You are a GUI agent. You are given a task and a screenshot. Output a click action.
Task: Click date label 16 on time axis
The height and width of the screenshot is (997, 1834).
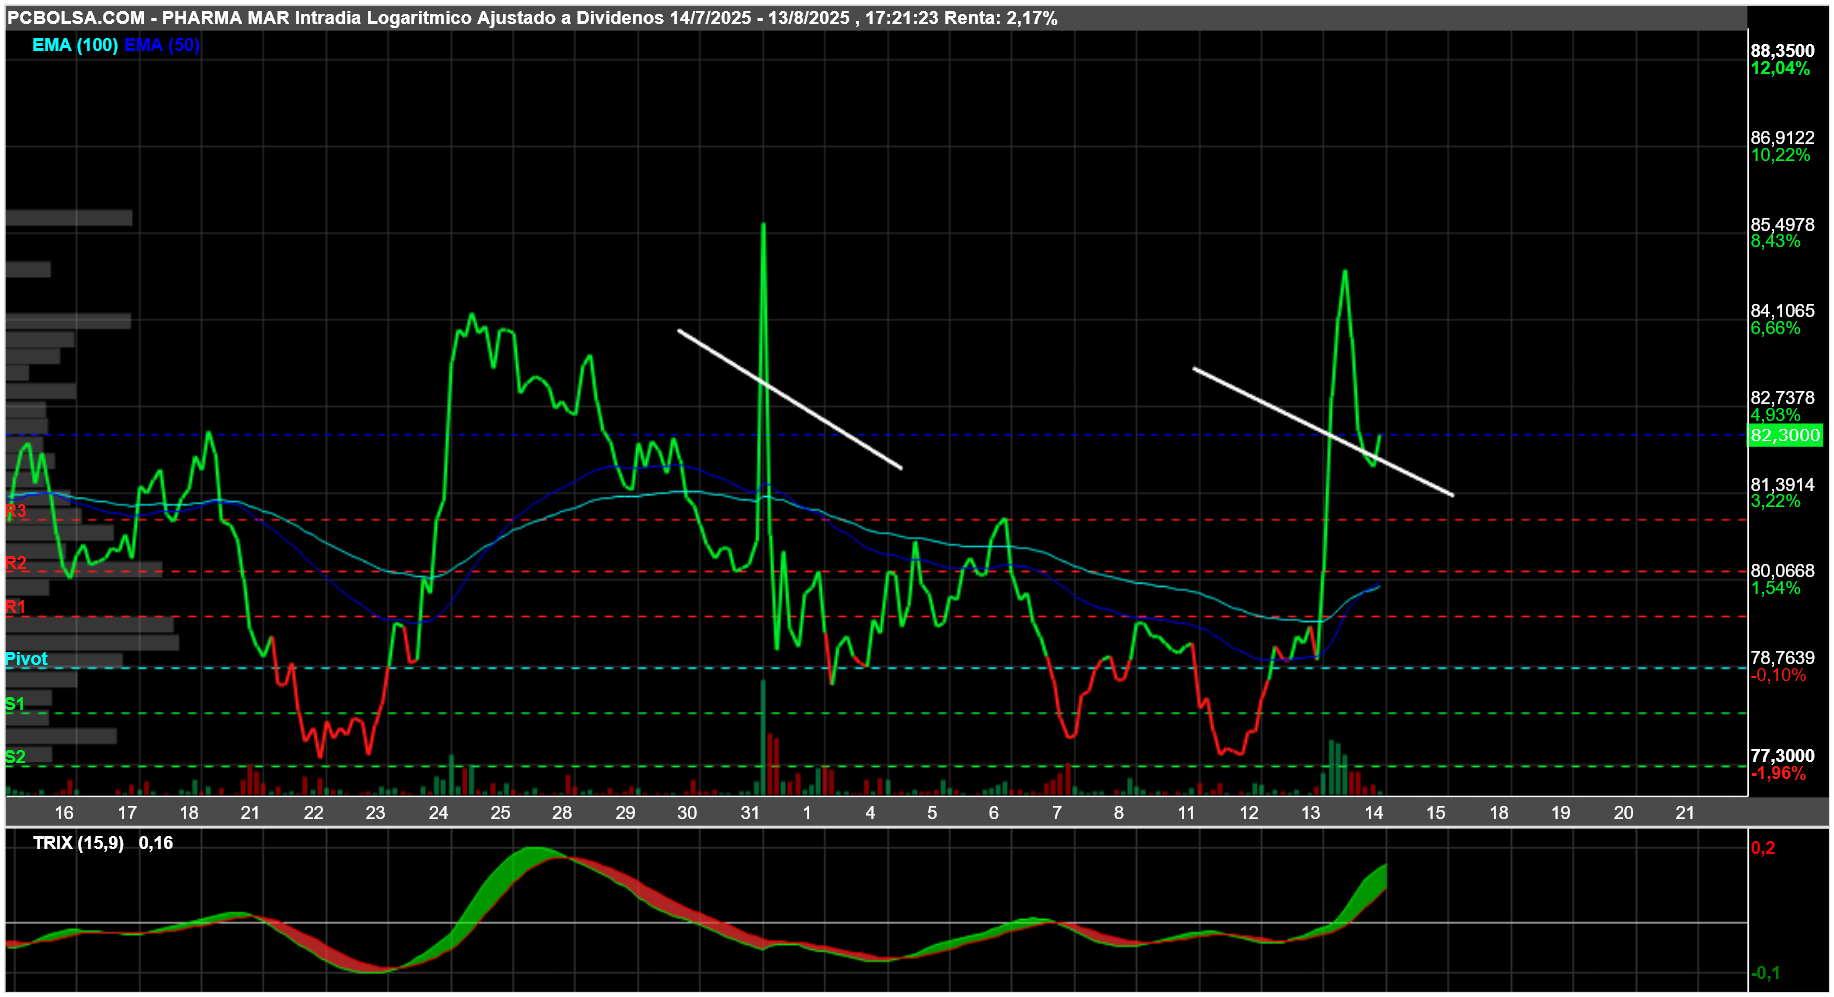click(x=64, y=813)
